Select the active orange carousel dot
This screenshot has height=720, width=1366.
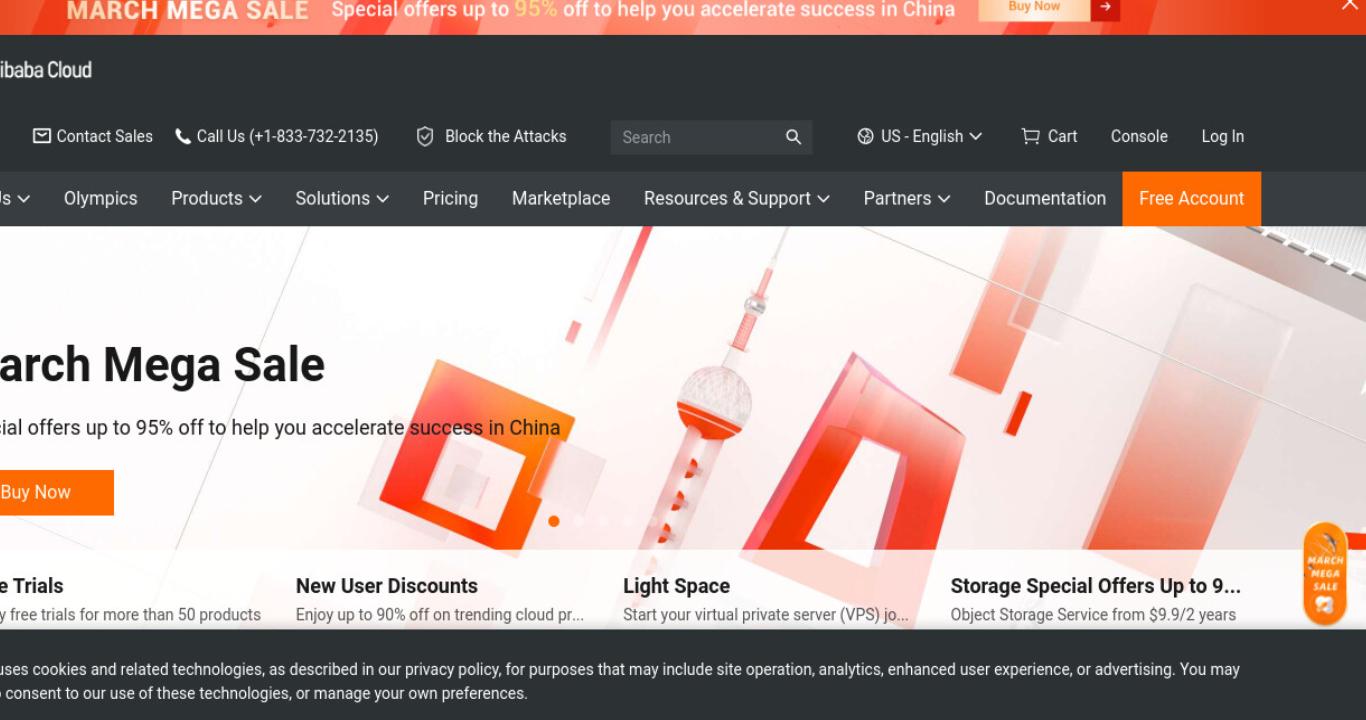pos(554,521)
